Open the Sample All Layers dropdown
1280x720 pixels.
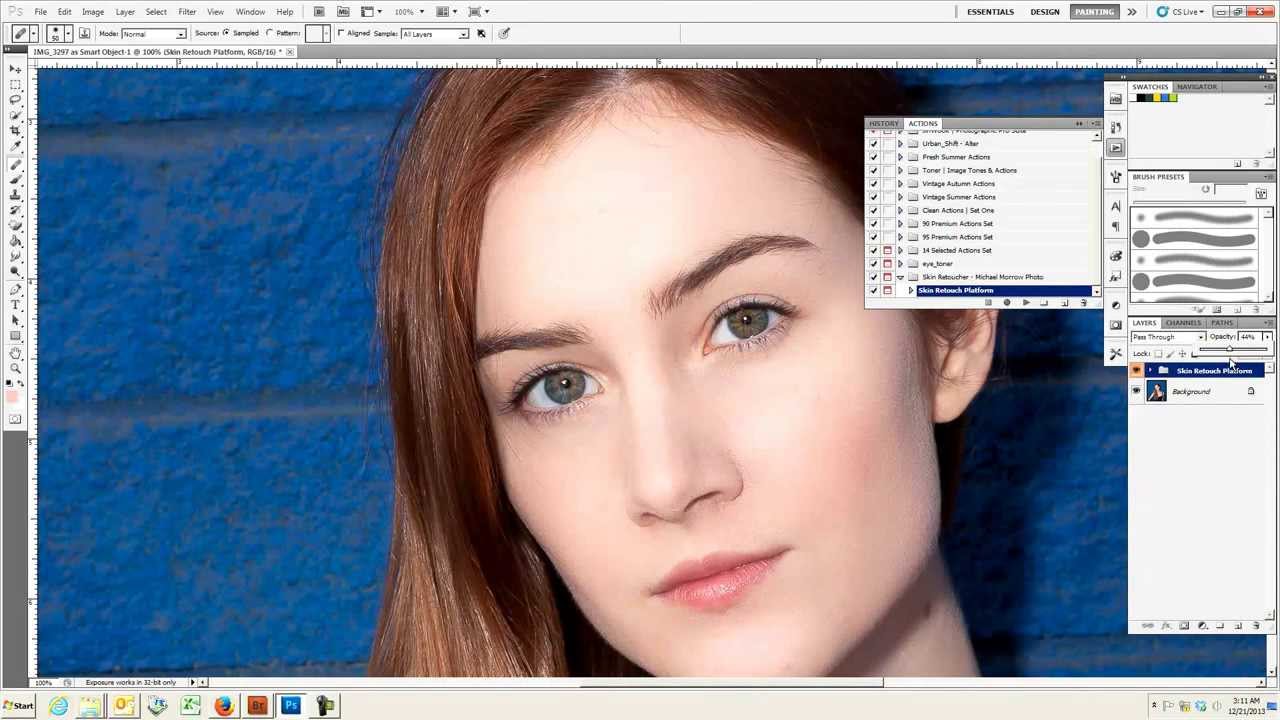click(434, 34)
